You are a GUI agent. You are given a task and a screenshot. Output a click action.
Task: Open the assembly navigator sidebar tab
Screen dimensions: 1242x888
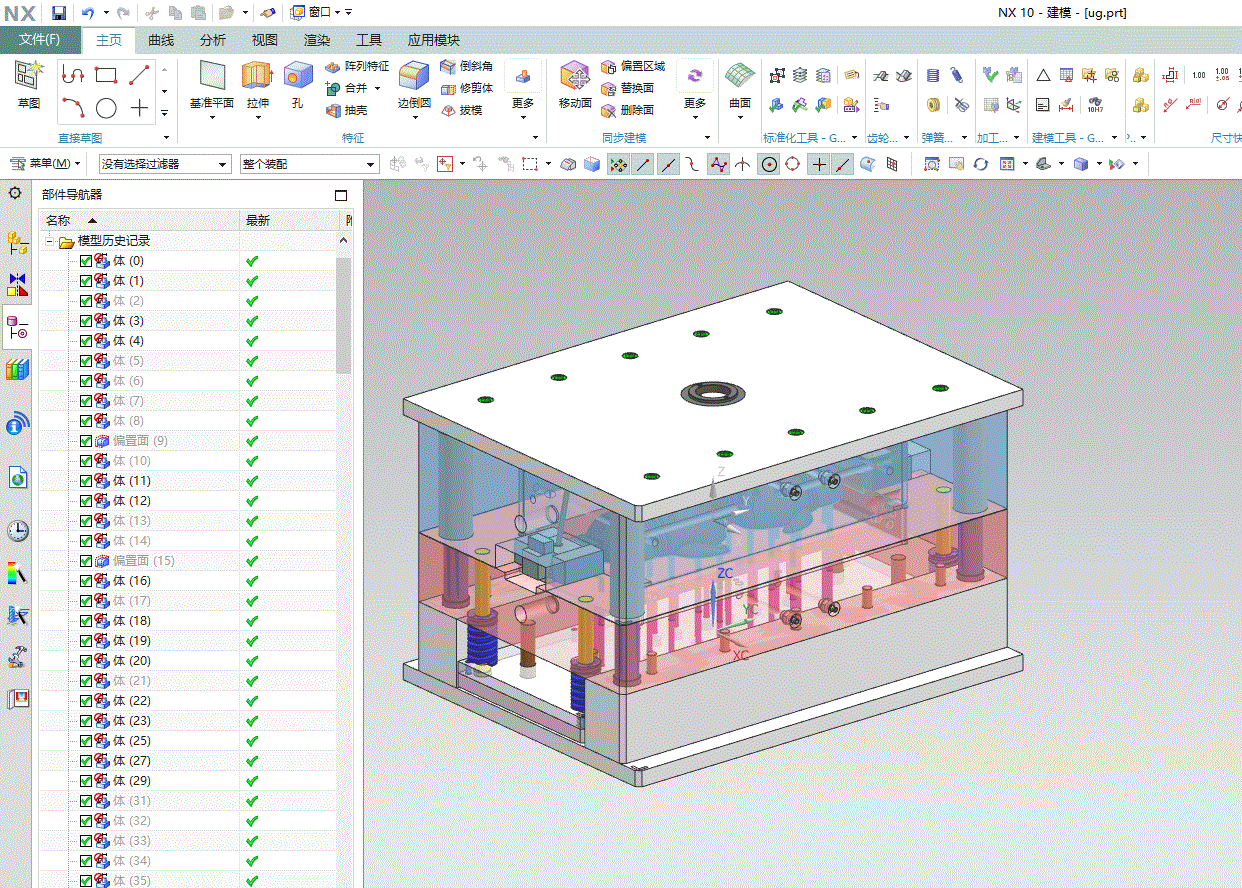(17, 242)
